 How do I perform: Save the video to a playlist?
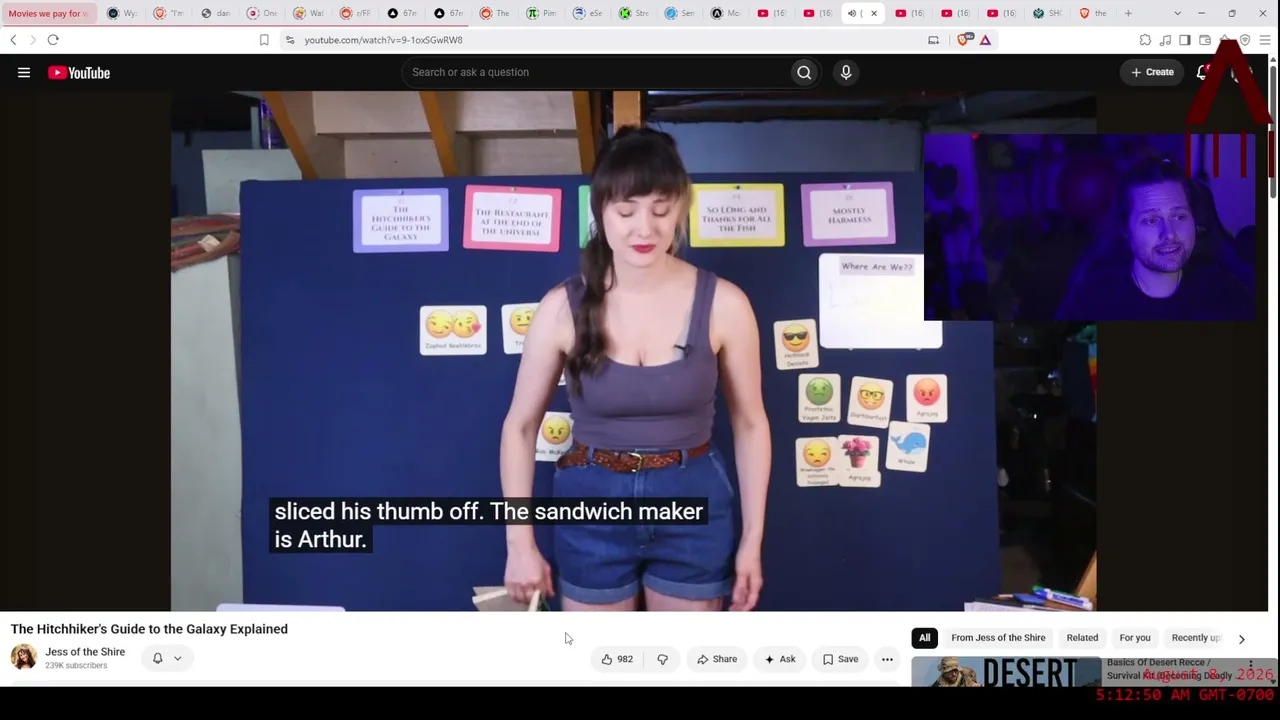(x=840, y=659)
